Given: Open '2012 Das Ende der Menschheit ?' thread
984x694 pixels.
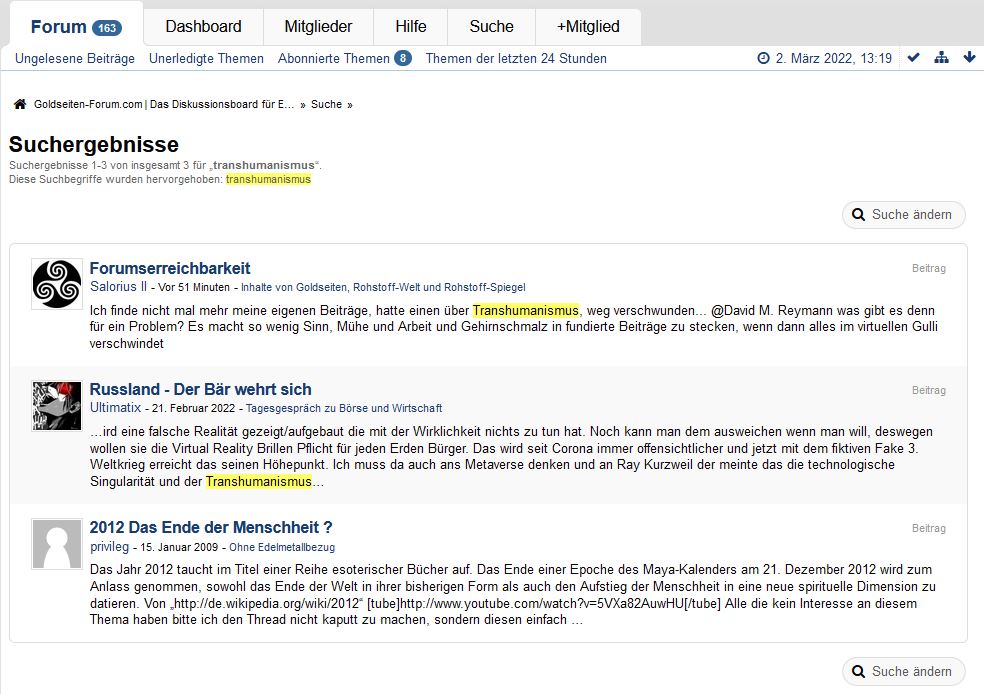Looking at the screenshot, I should pyautogui.click(x=210, y=527).
